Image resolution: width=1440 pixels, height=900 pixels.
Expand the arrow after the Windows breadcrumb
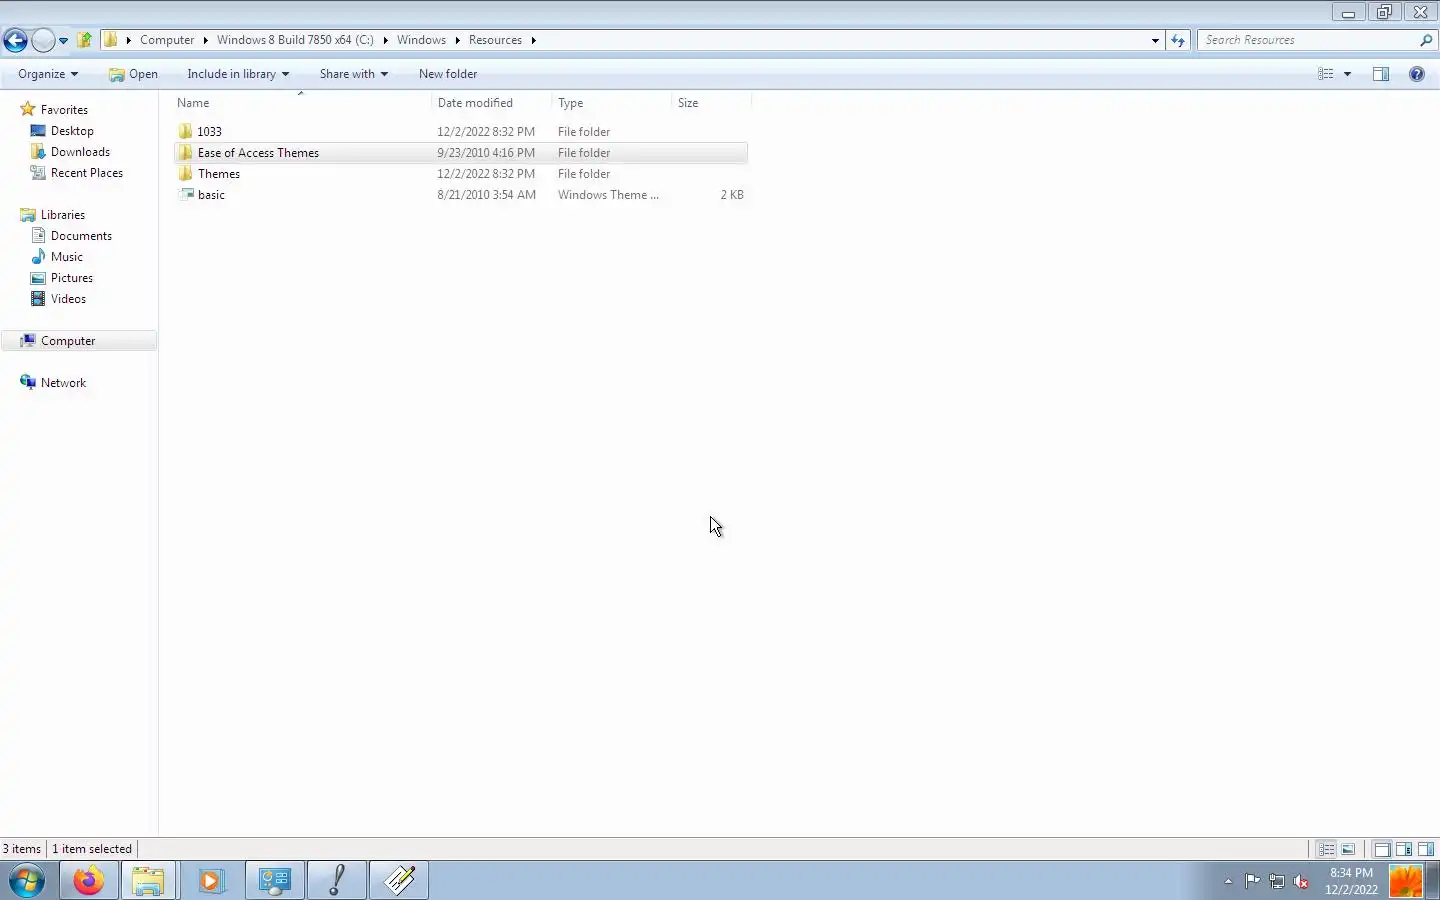tap(457, 40)
